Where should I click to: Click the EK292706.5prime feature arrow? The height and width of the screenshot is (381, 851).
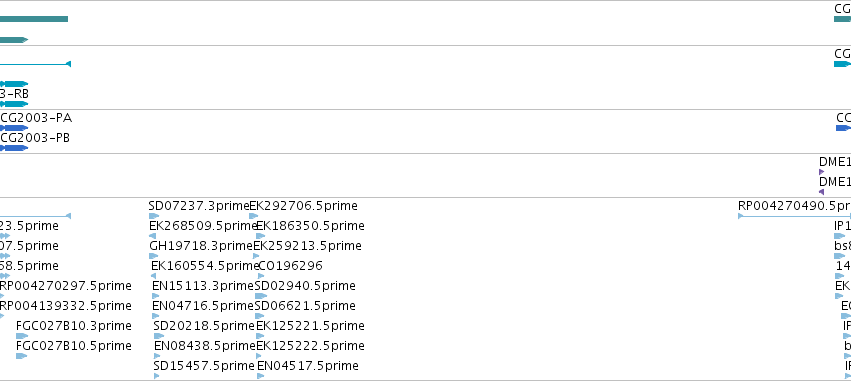pyautogui.click(x=253, y=216)
